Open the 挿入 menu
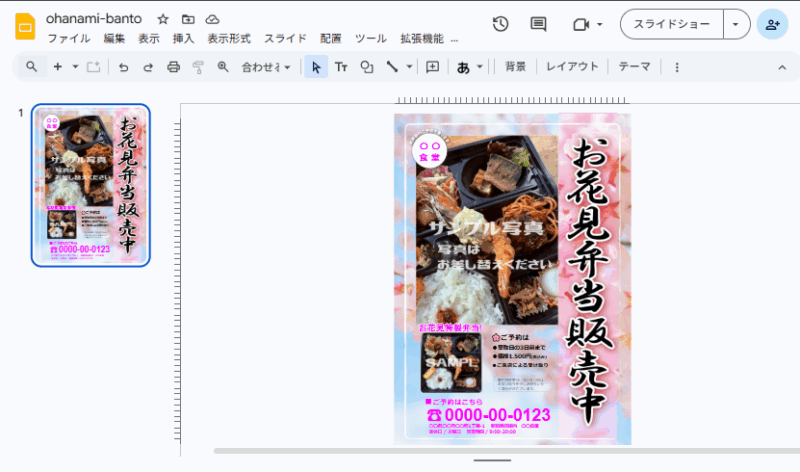 tap(183, 39)
